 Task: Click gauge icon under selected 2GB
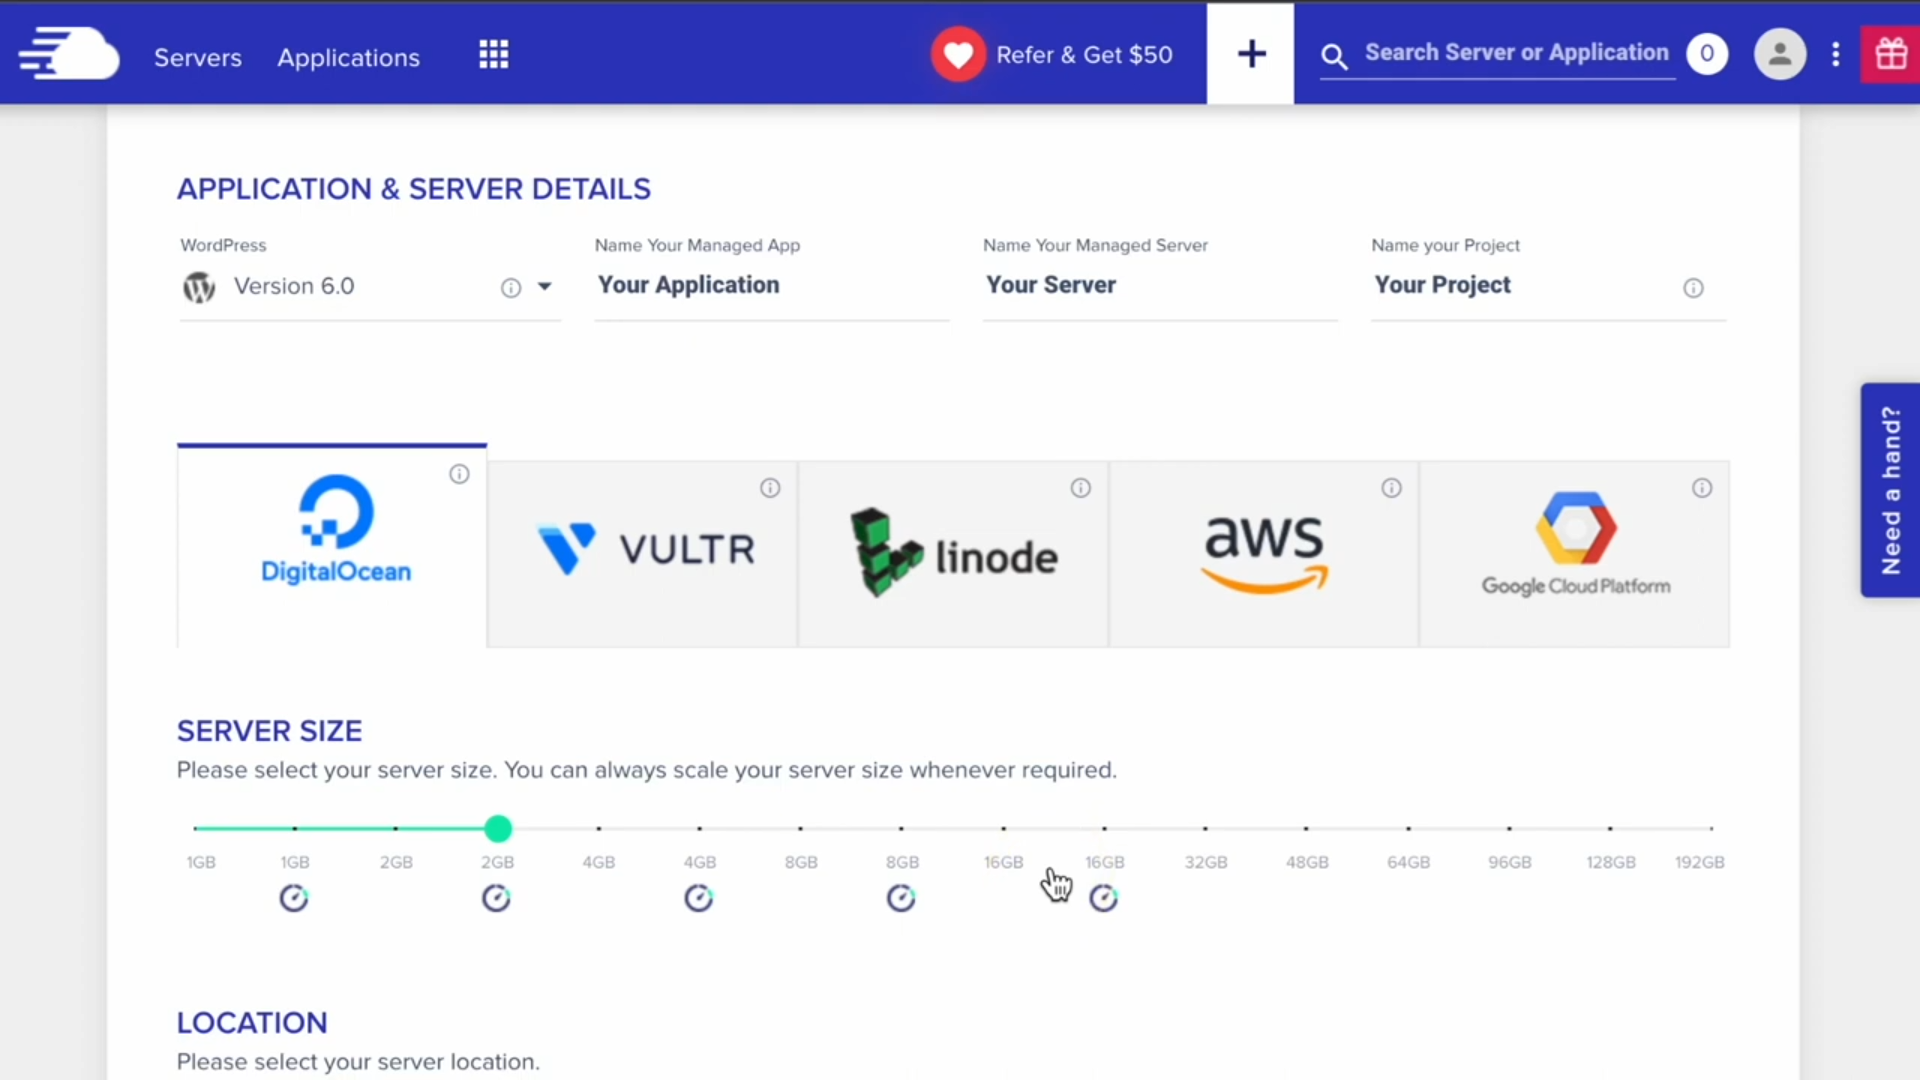click(497, 898)
